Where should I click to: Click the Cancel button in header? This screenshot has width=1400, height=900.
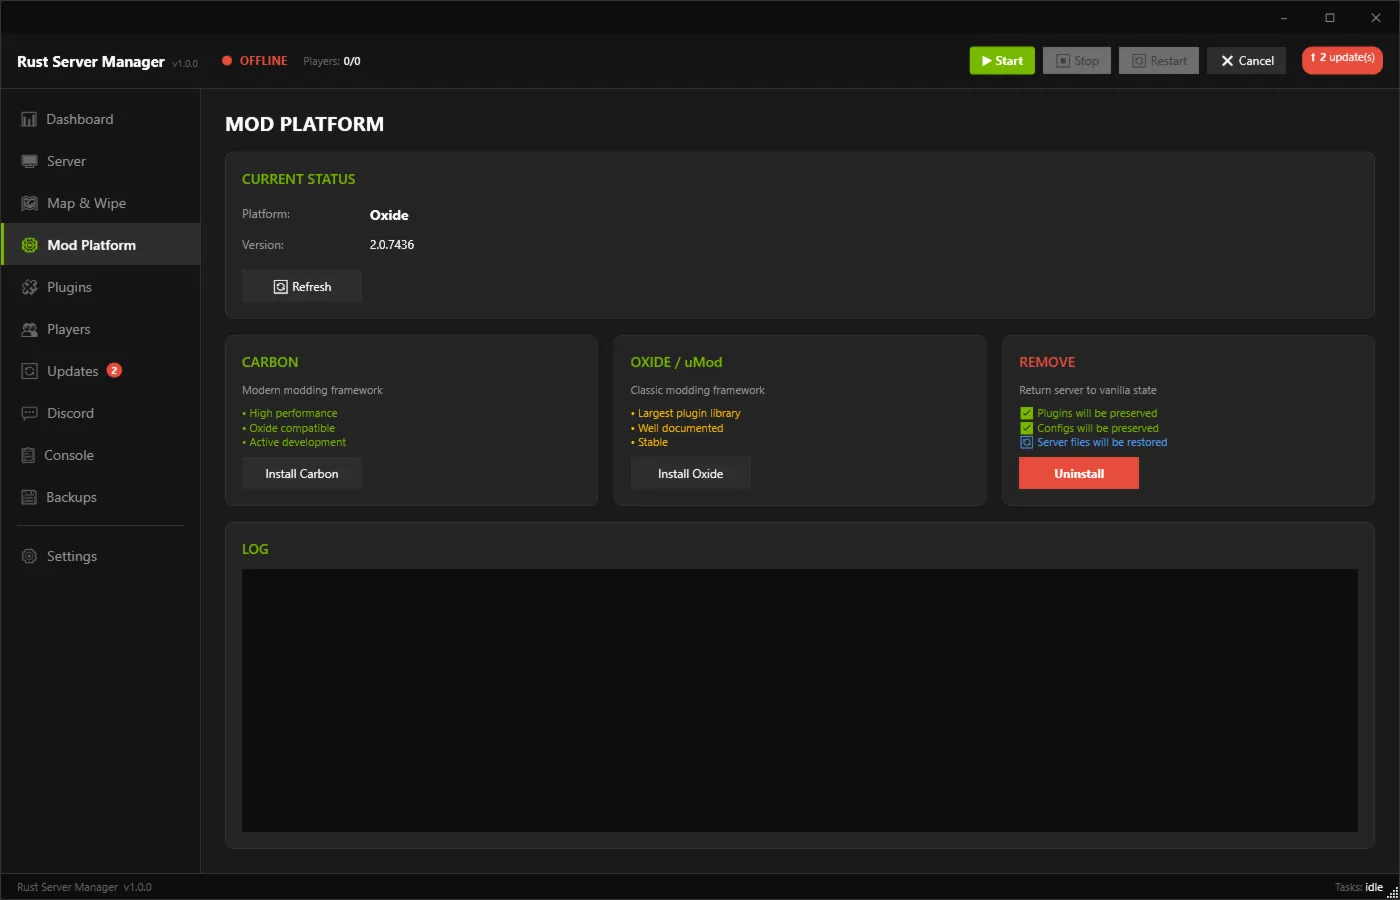click(x=1247, y=61)
